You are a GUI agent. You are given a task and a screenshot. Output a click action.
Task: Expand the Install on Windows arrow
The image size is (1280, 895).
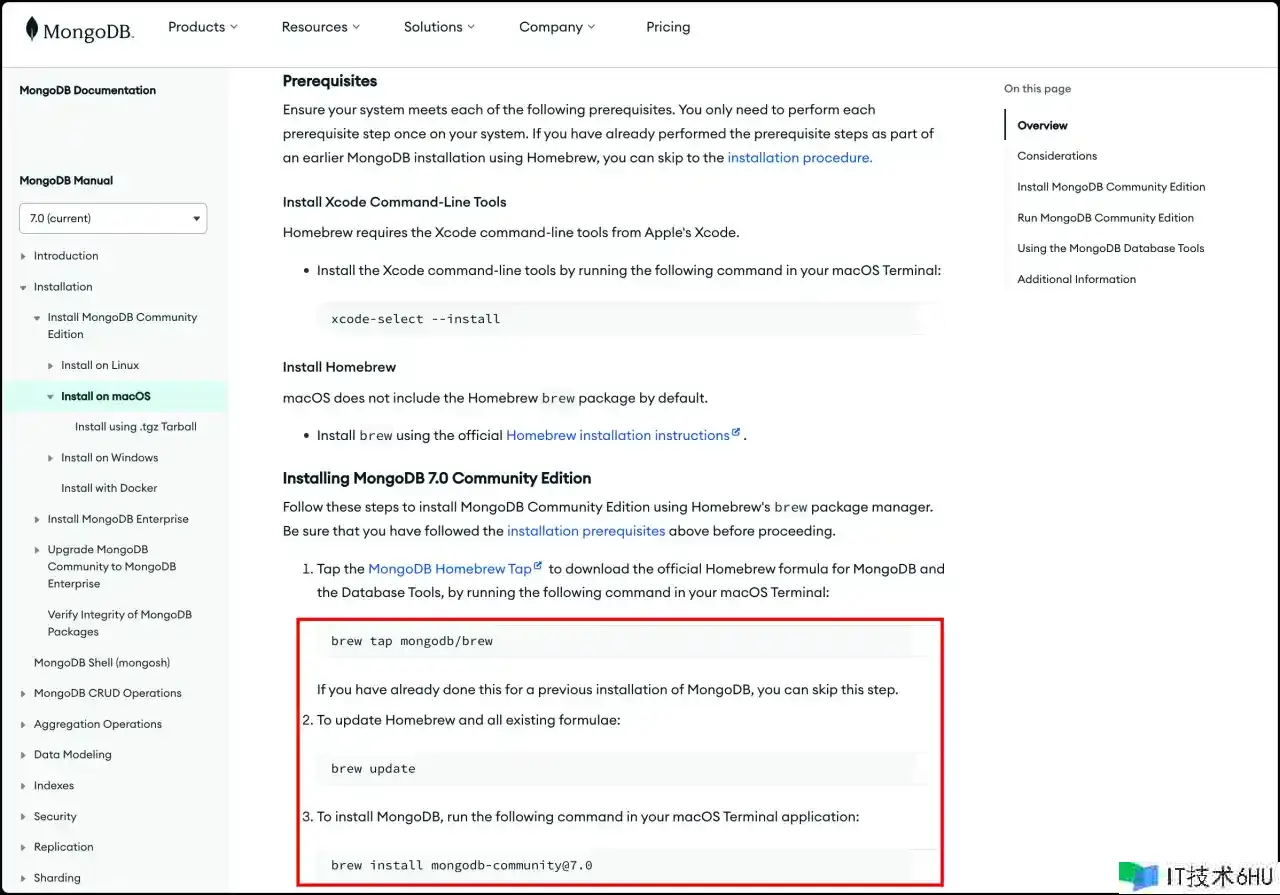(51, 458)
